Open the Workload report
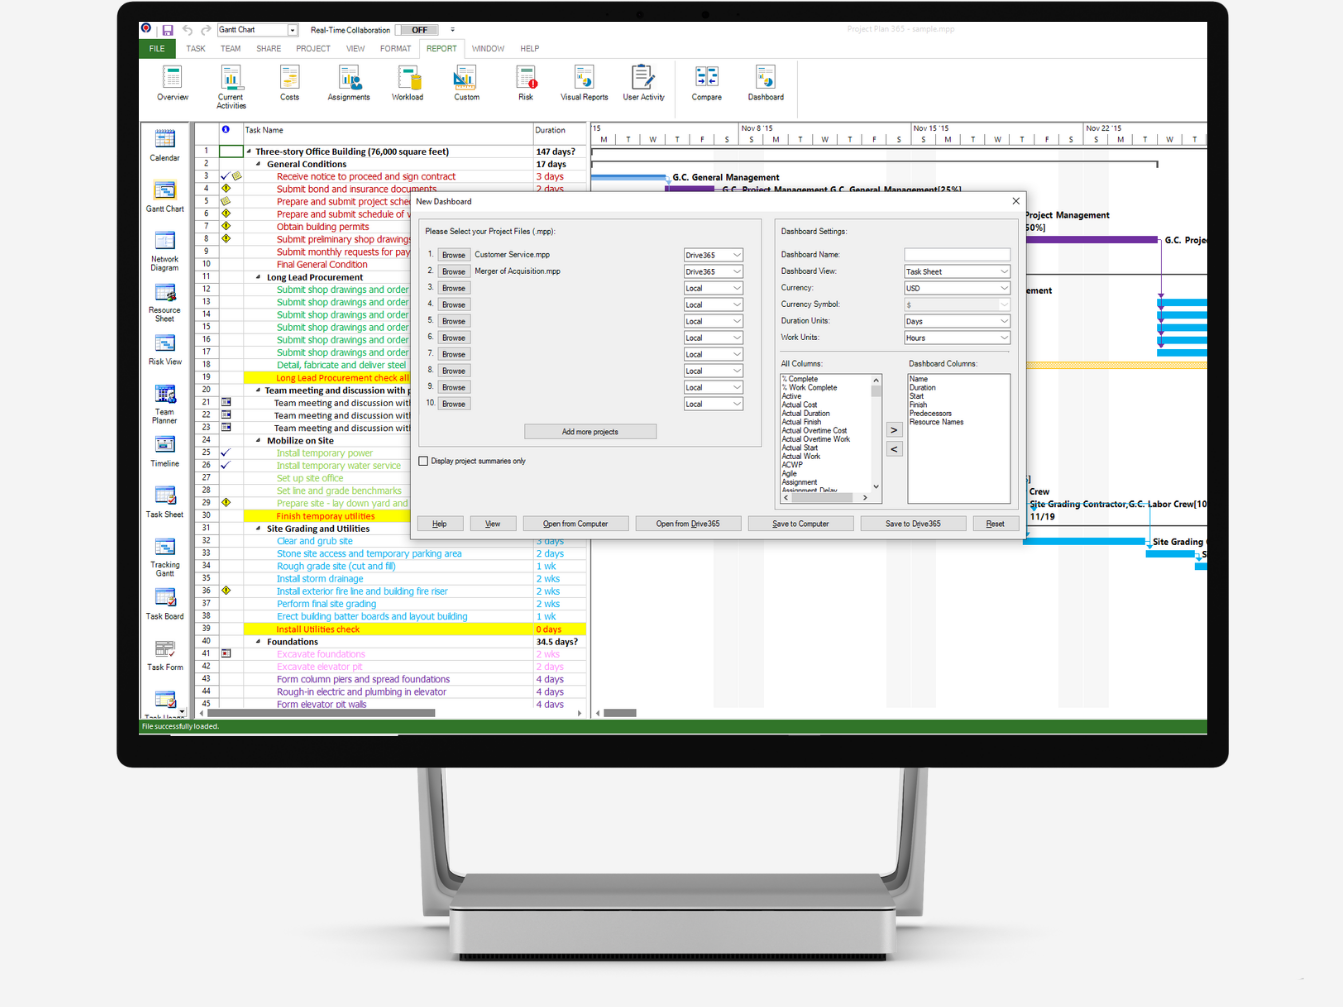Screen dimensions: 1343x1007 [407, 82]
